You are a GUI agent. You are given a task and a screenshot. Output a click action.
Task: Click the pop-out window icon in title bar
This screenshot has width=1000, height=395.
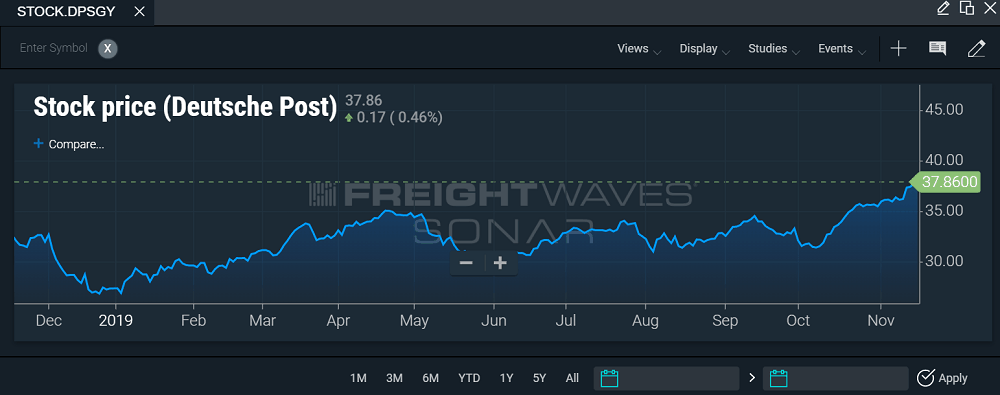pos(967,8)
